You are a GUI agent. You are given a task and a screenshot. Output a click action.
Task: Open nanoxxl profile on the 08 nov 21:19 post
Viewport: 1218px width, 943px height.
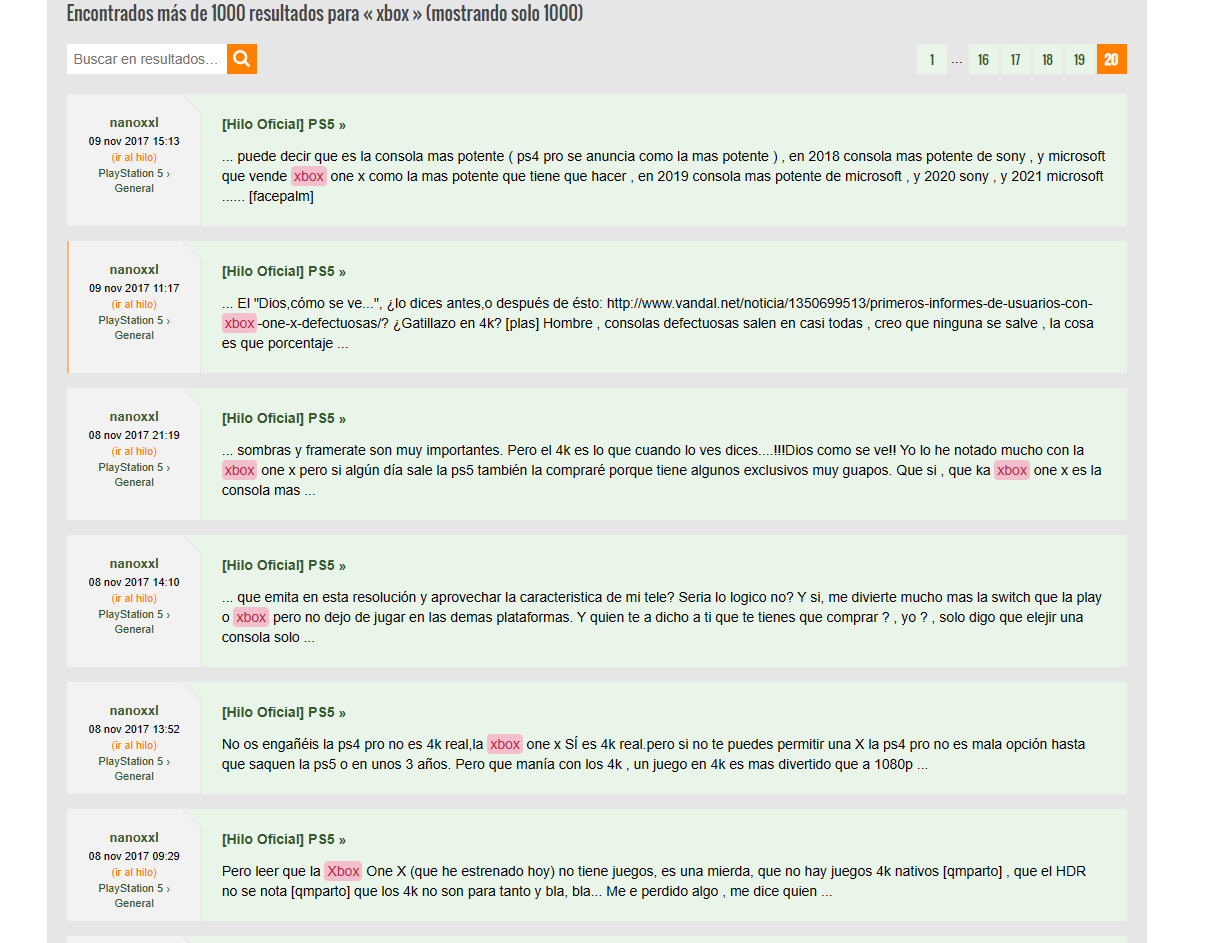point(134,417)
